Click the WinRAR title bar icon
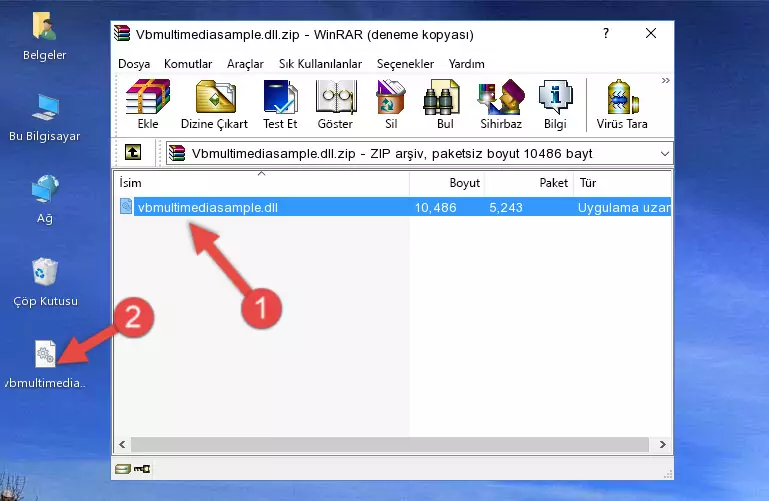The height and width of the screenshot is (501, 769). click(x=122, y=33)
